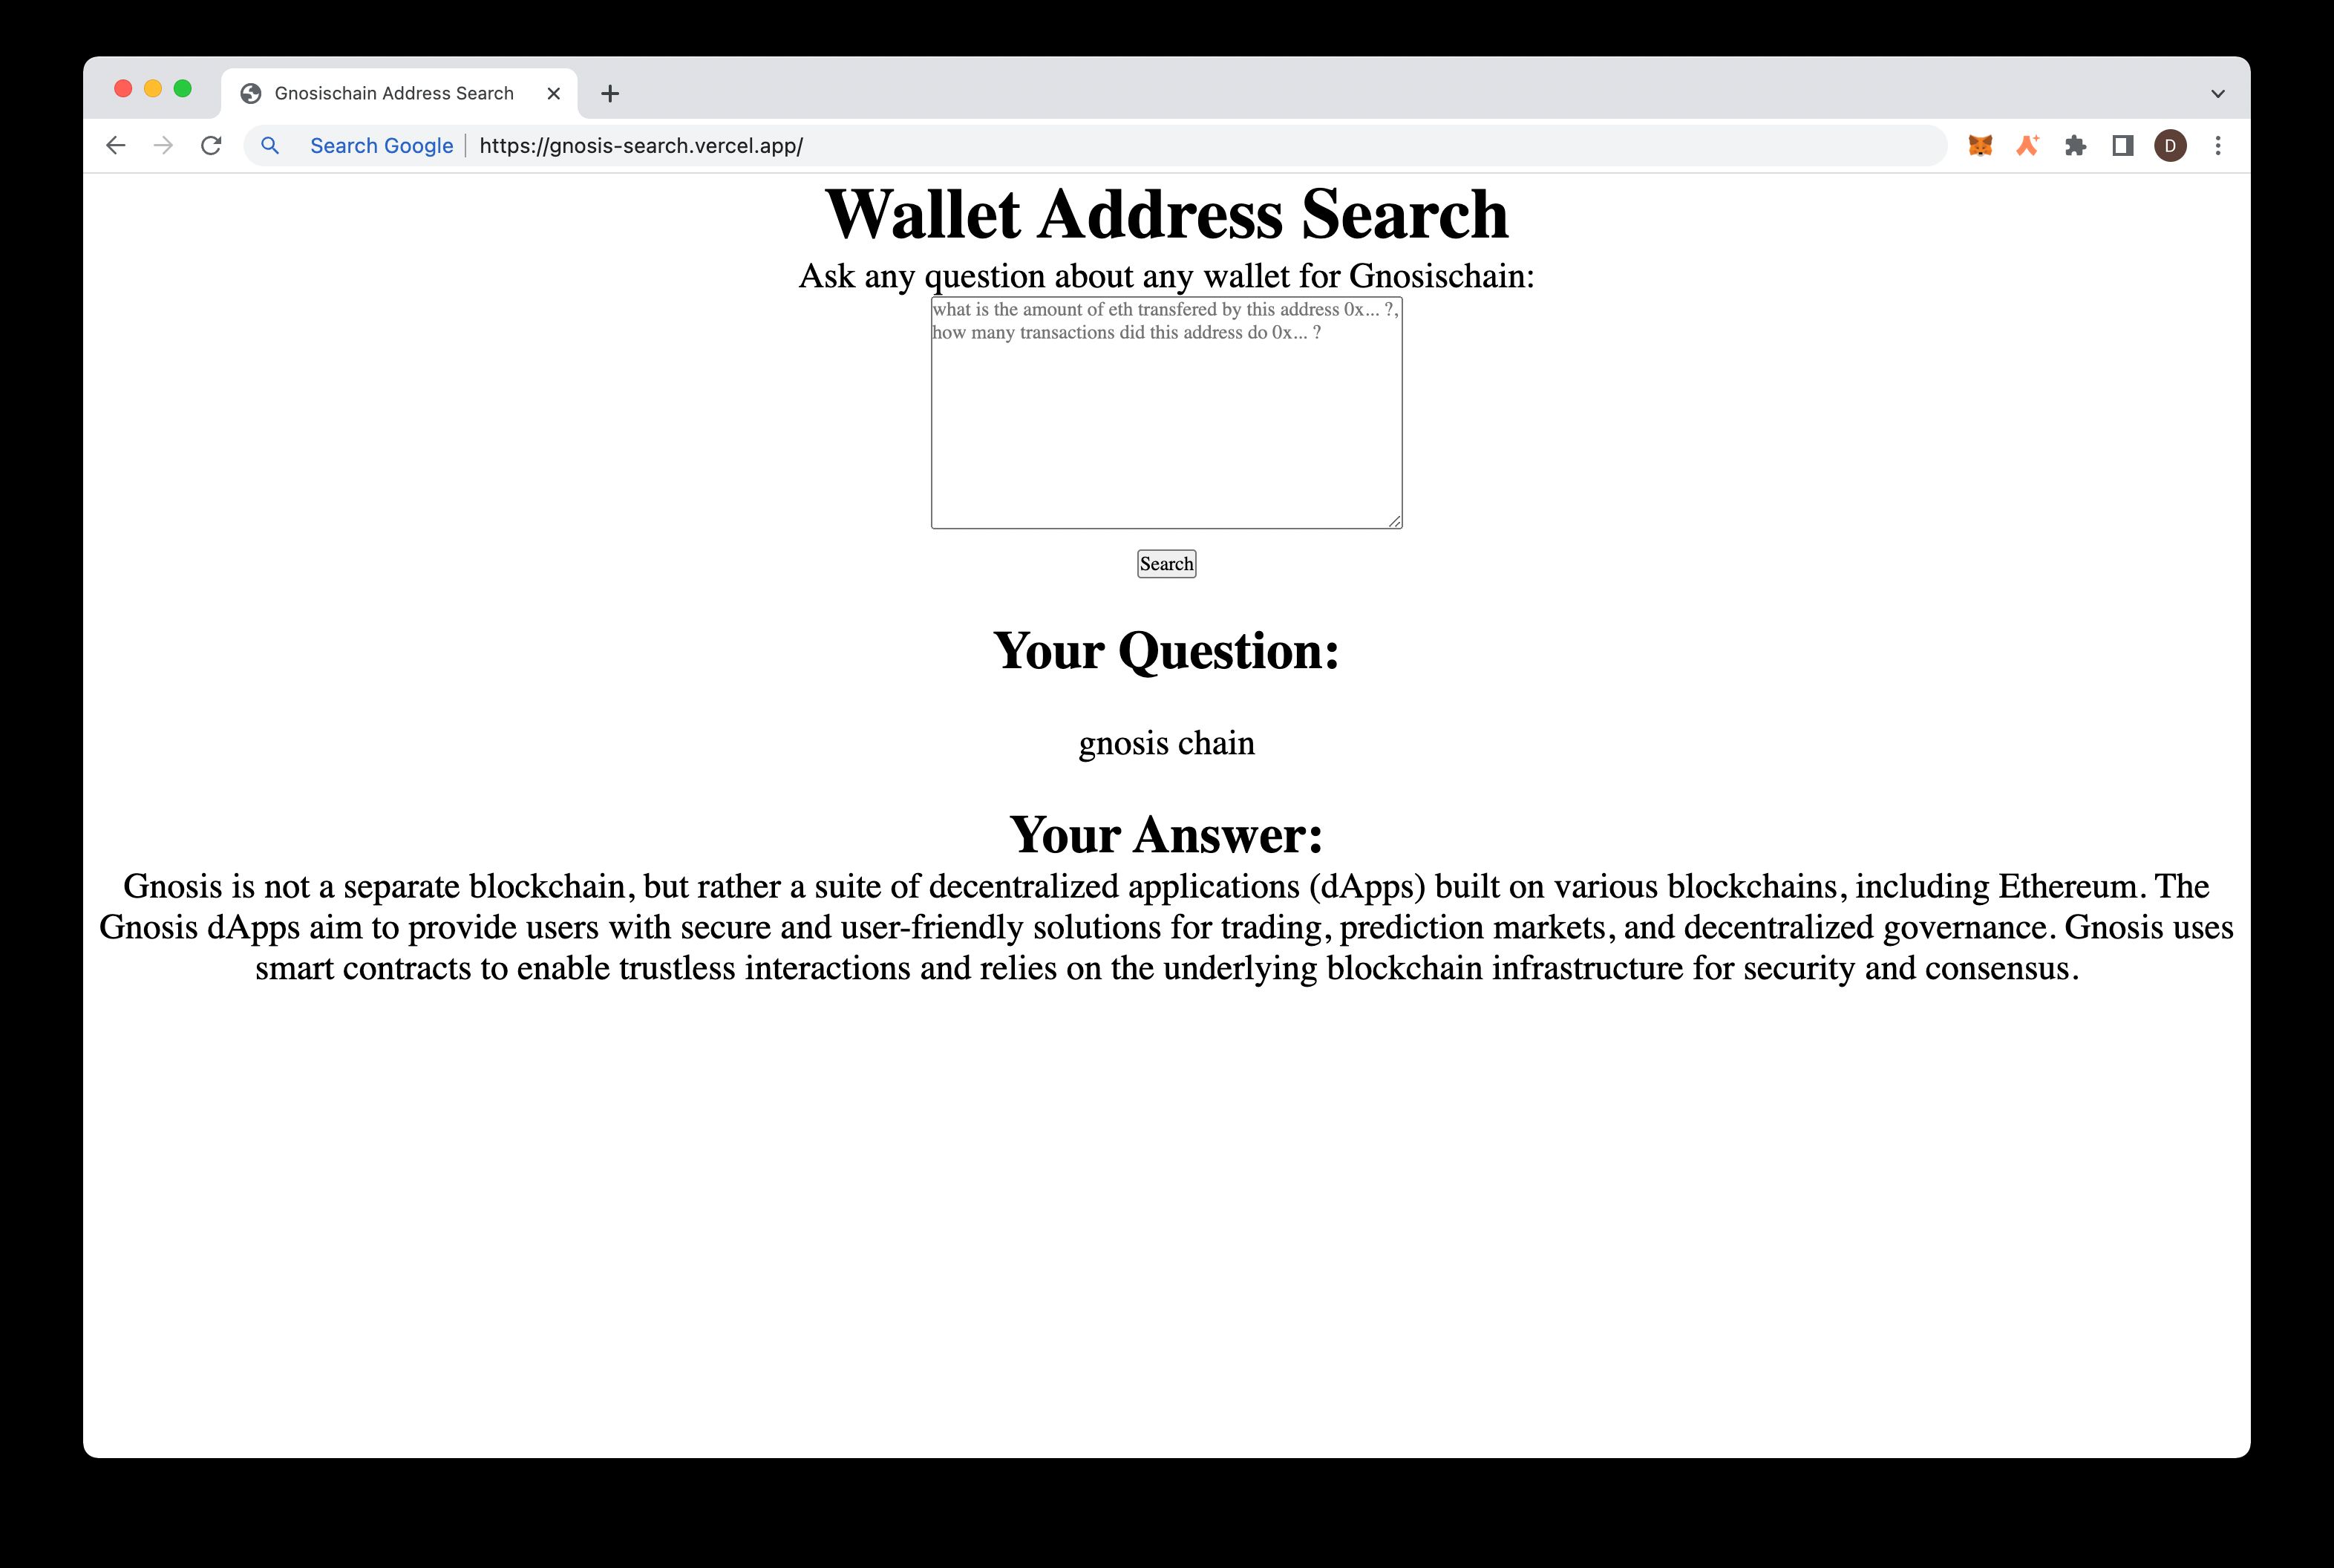Image resolution: width=2334 pixels, height=1568 pixels.
Task: Click the puzzle piece Extensions icon
Action: [2075, 146]
